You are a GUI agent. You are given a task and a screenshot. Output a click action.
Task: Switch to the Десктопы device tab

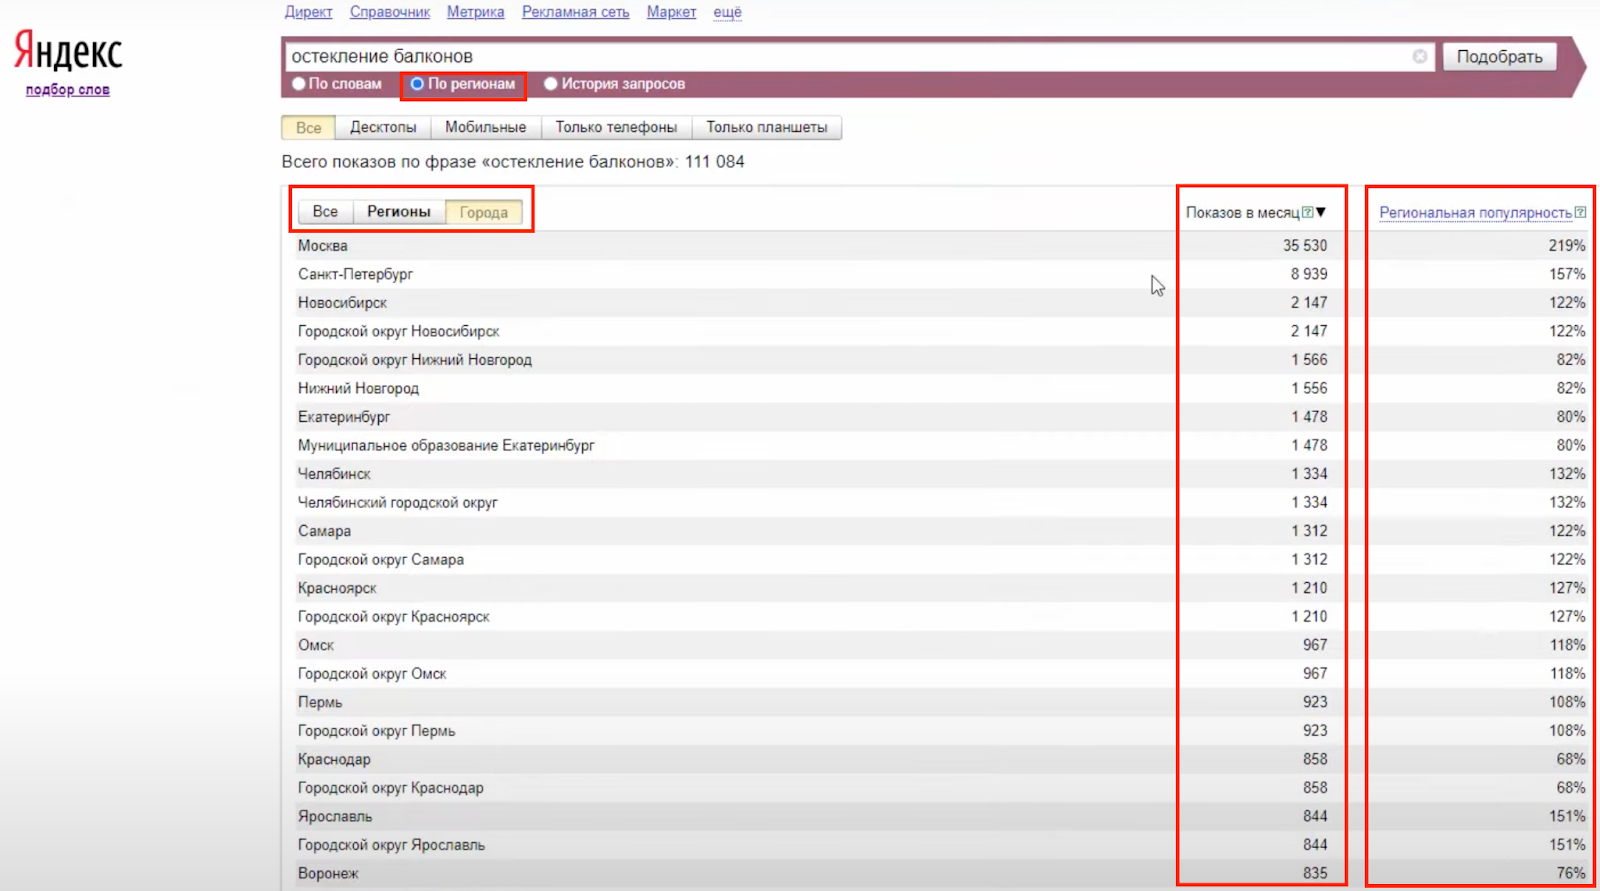(382, 127)
